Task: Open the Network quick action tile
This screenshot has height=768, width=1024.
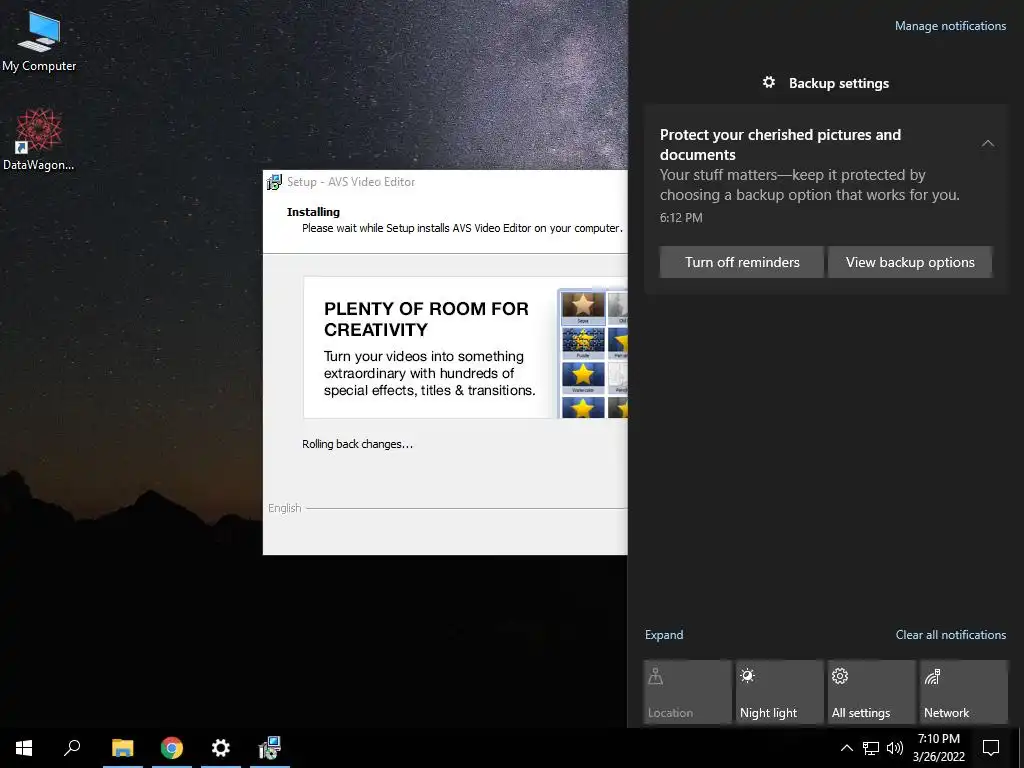Action: click(963, 692)
